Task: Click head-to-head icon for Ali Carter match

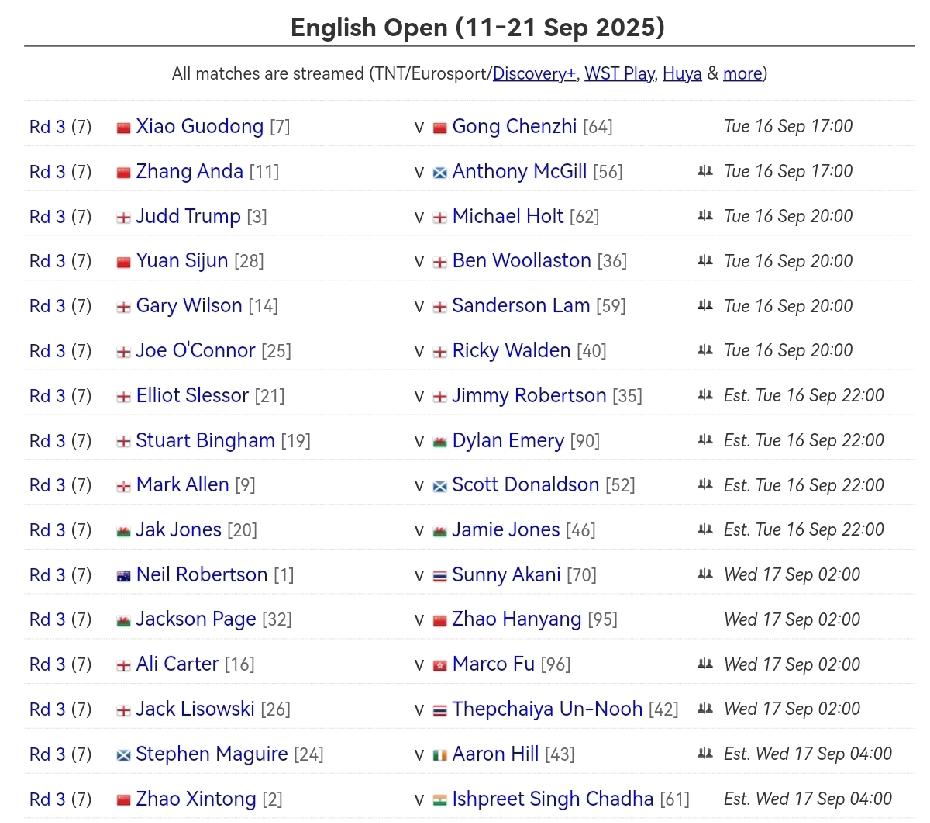Action: coord(705,664)
